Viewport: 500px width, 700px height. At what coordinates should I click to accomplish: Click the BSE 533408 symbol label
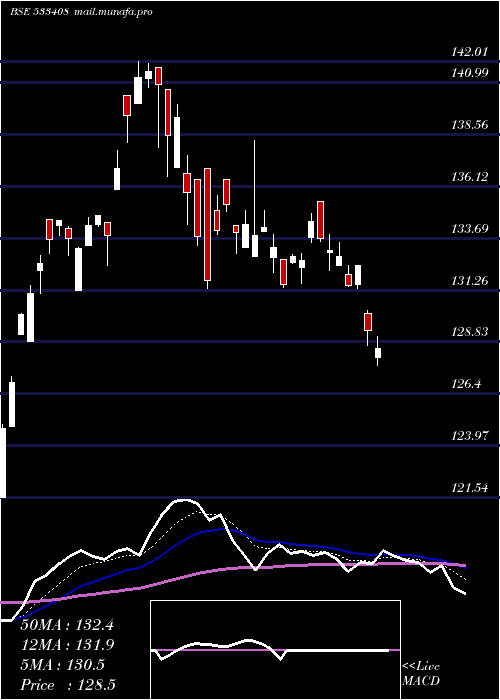39,12
